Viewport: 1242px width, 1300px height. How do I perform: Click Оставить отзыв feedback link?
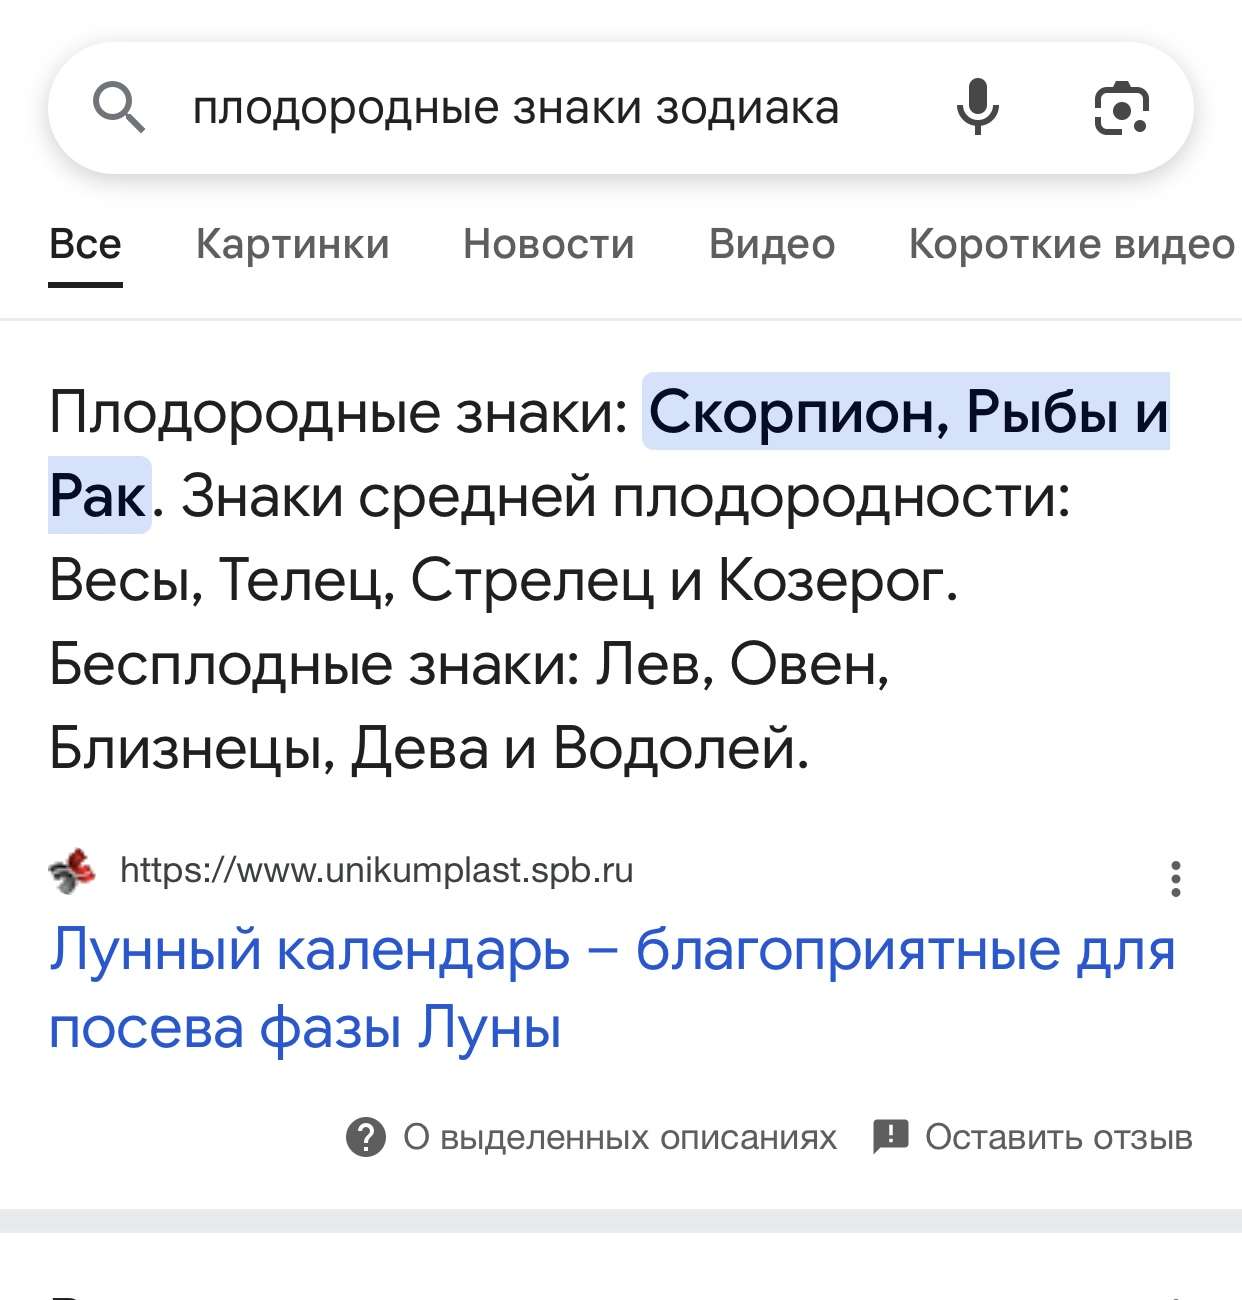1058,1137
